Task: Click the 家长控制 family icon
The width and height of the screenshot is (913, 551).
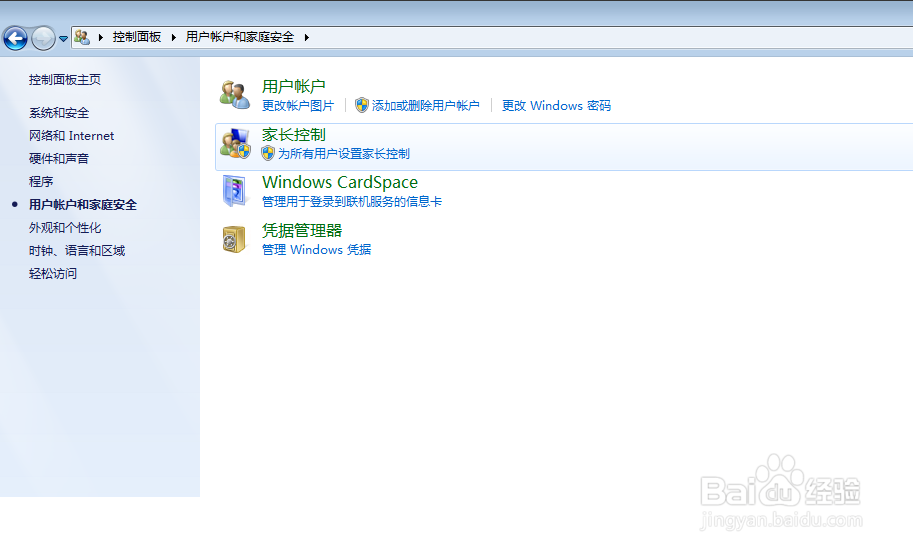Action: pyautogui.click(x=235, y=143)
